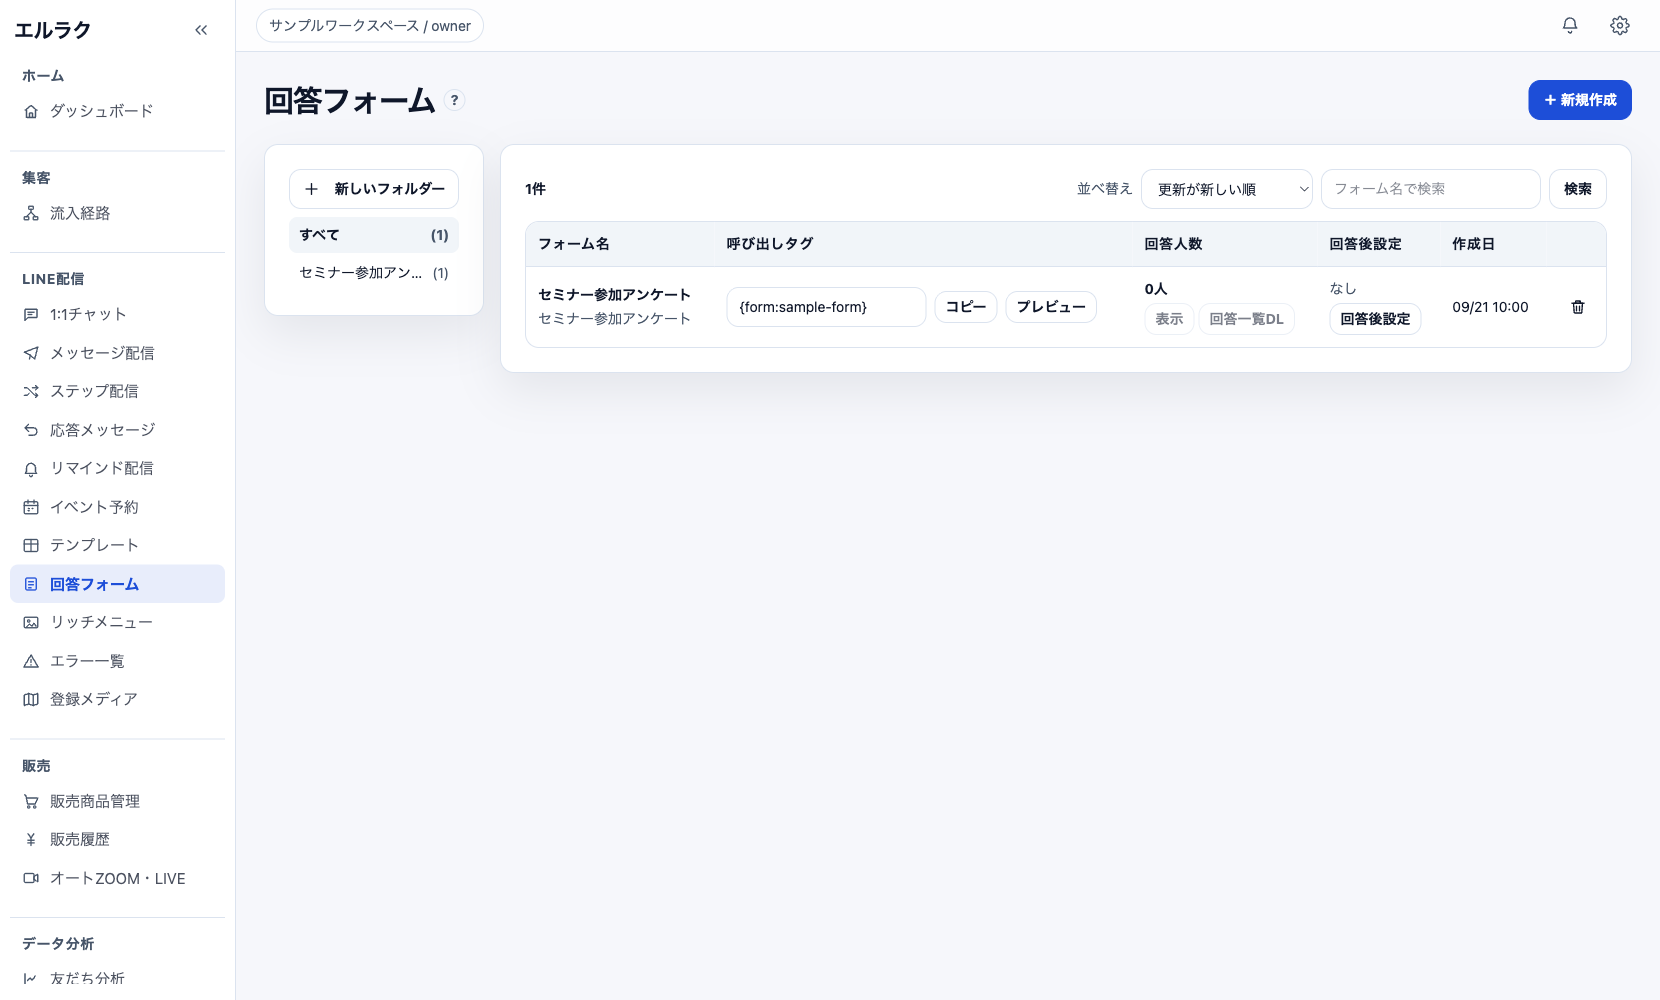
Task: Open the settings gear icon
Action: click(1620, 26)
